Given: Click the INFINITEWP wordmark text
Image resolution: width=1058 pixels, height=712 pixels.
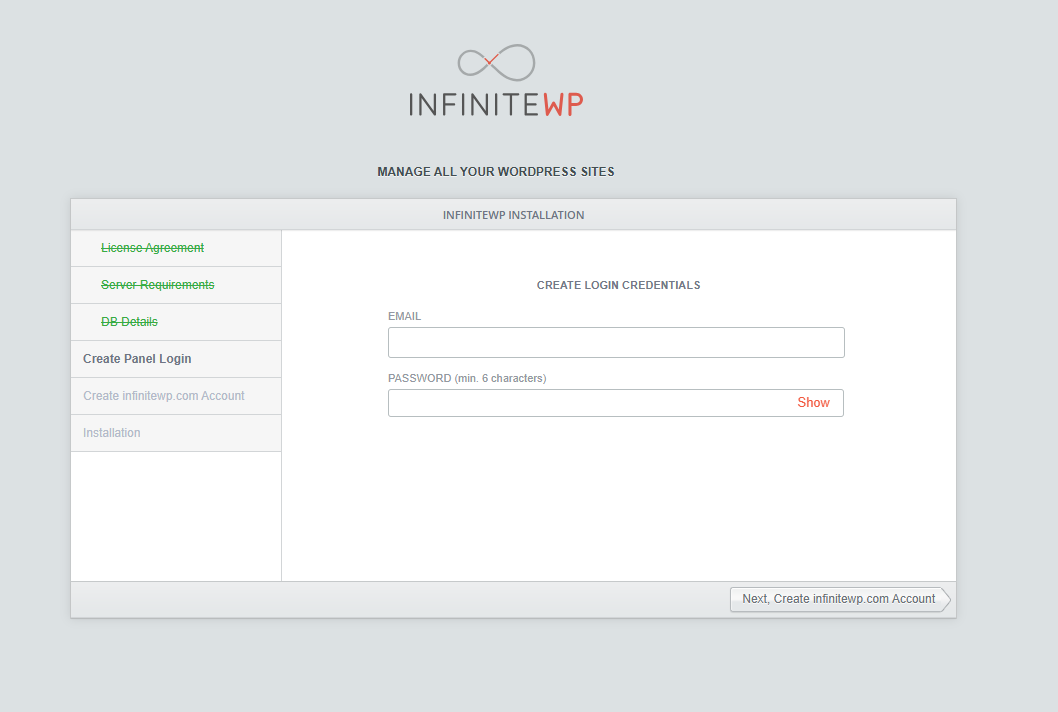Looking at the screenshot, I should point(496,105).
